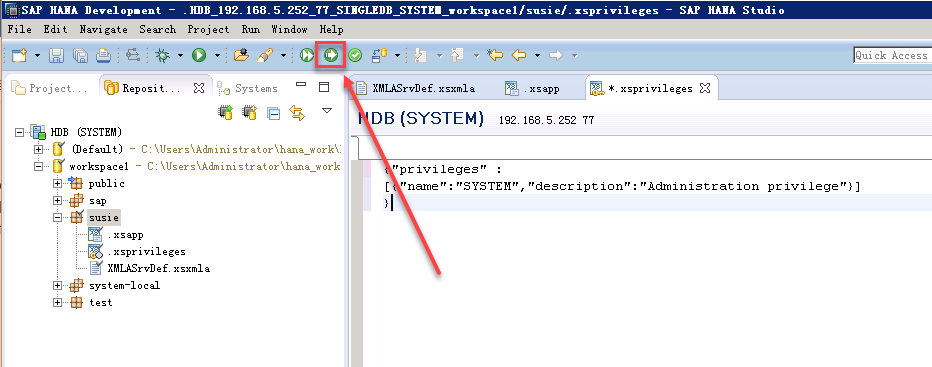Close the .xsprivileges editor tab

click(704, 88)
